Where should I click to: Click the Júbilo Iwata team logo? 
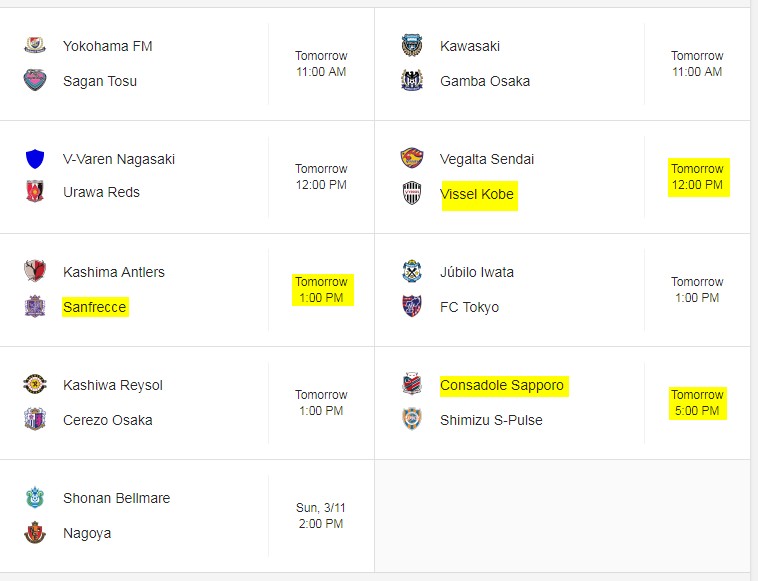(412, 272)
